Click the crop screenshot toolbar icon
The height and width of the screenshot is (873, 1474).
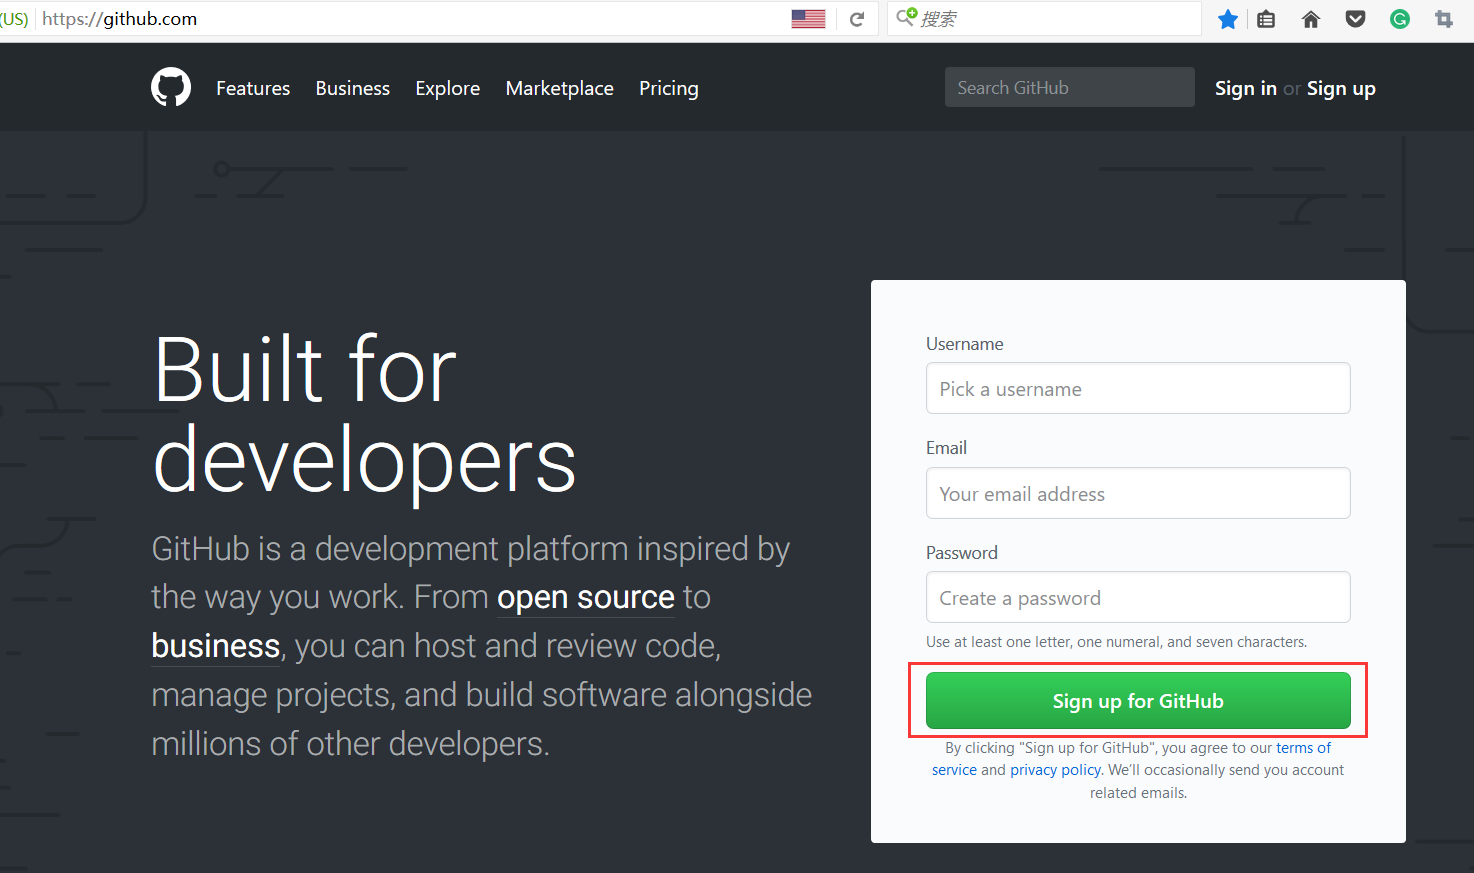coord(1444,19)
